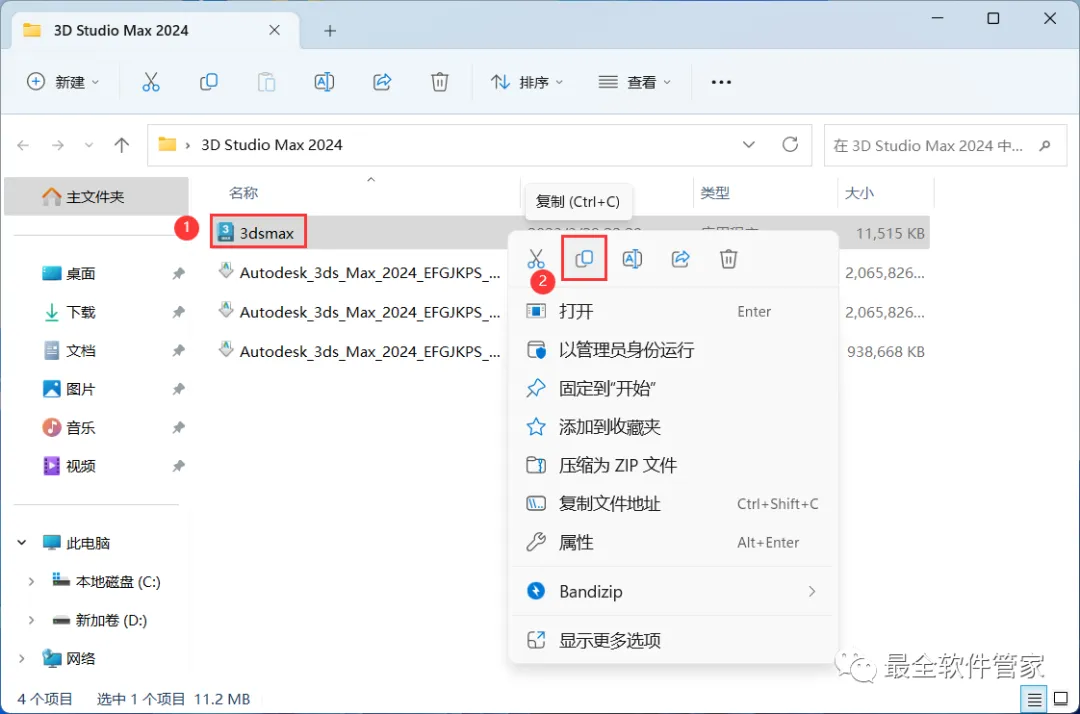Unpin 桌面 using its pin icon
The image size is (1080, 714).
[x=178, y=273]
